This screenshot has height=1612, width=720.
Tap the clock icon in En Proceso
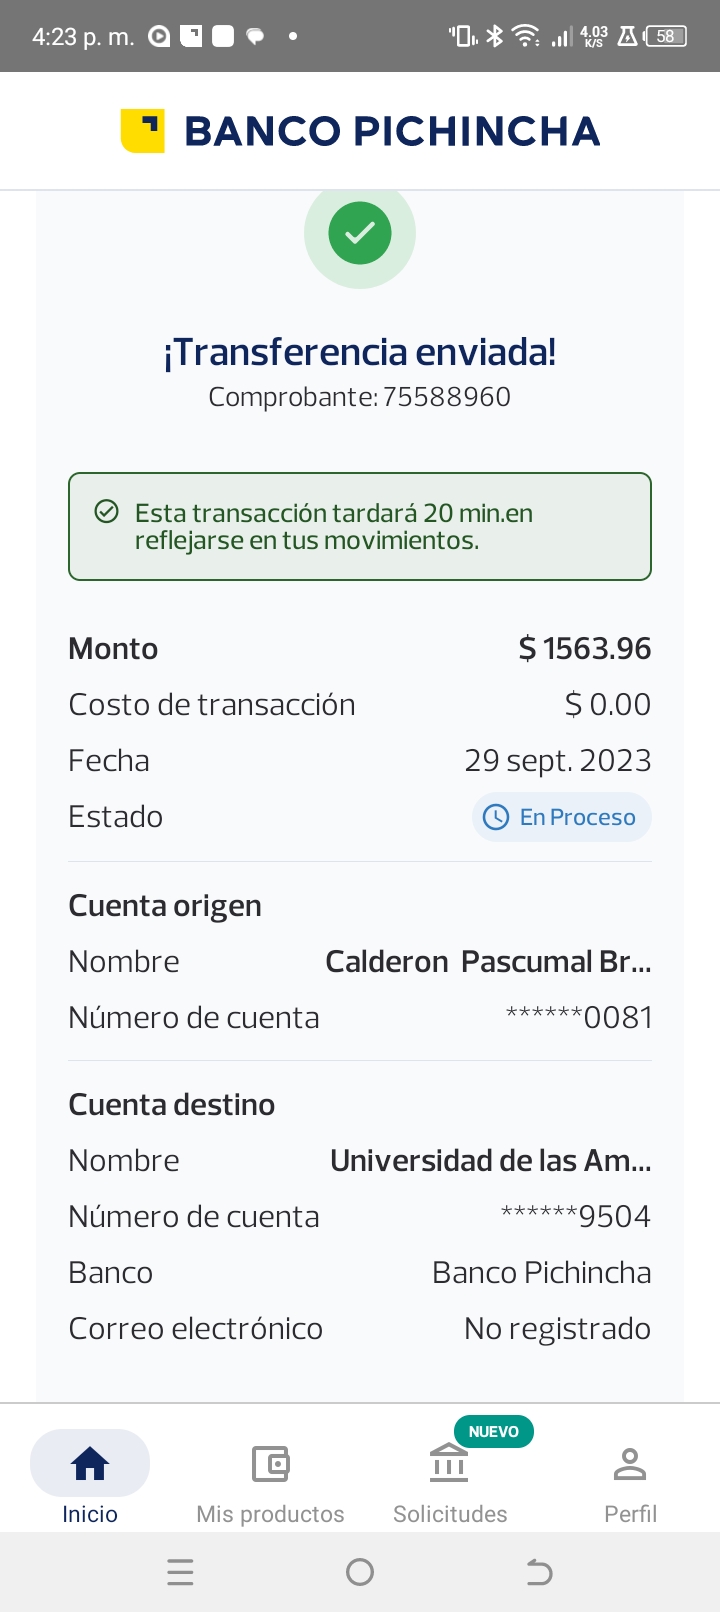496,817
